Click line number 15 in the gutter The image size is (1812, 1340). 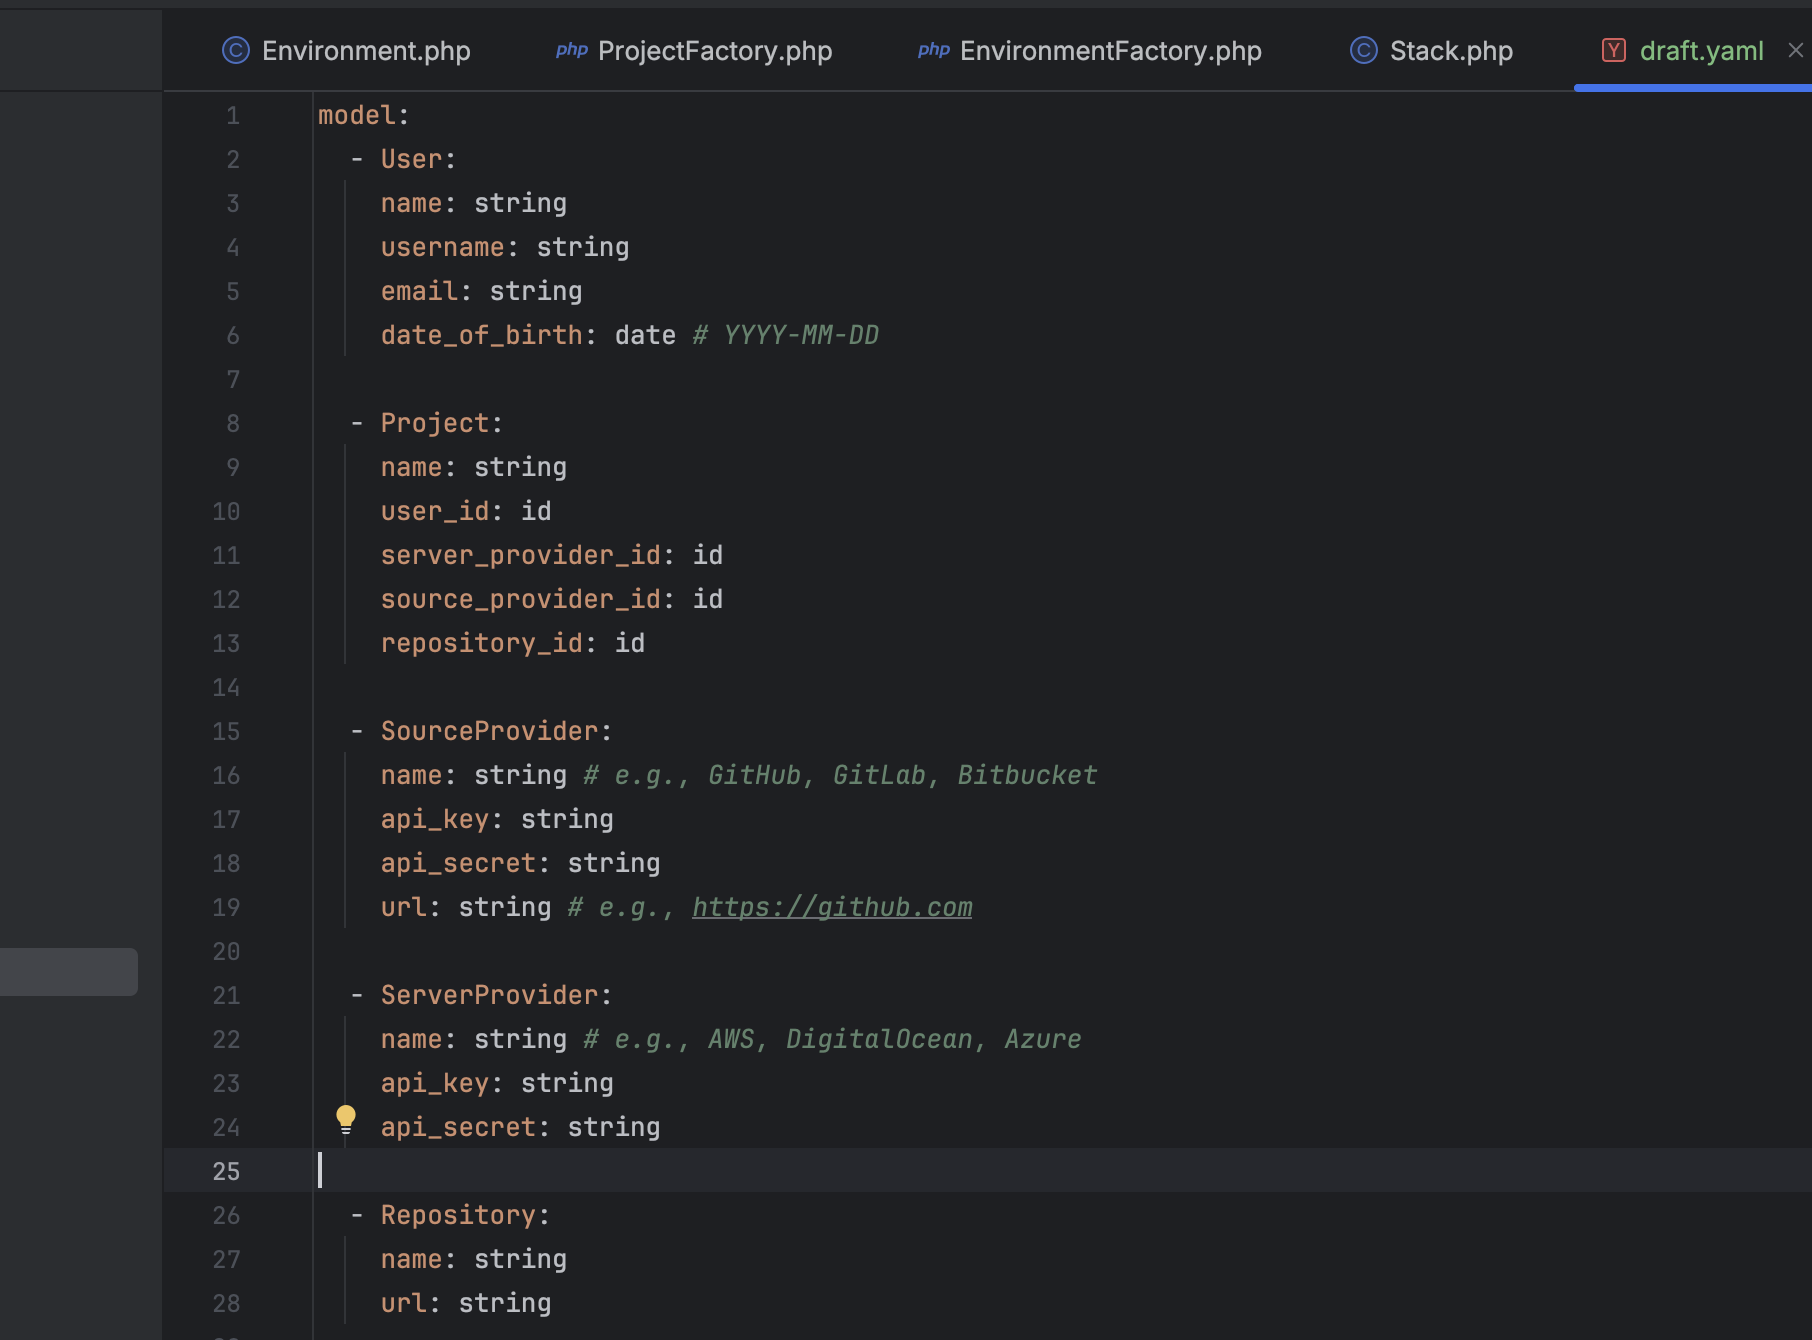tap(226, 731)
